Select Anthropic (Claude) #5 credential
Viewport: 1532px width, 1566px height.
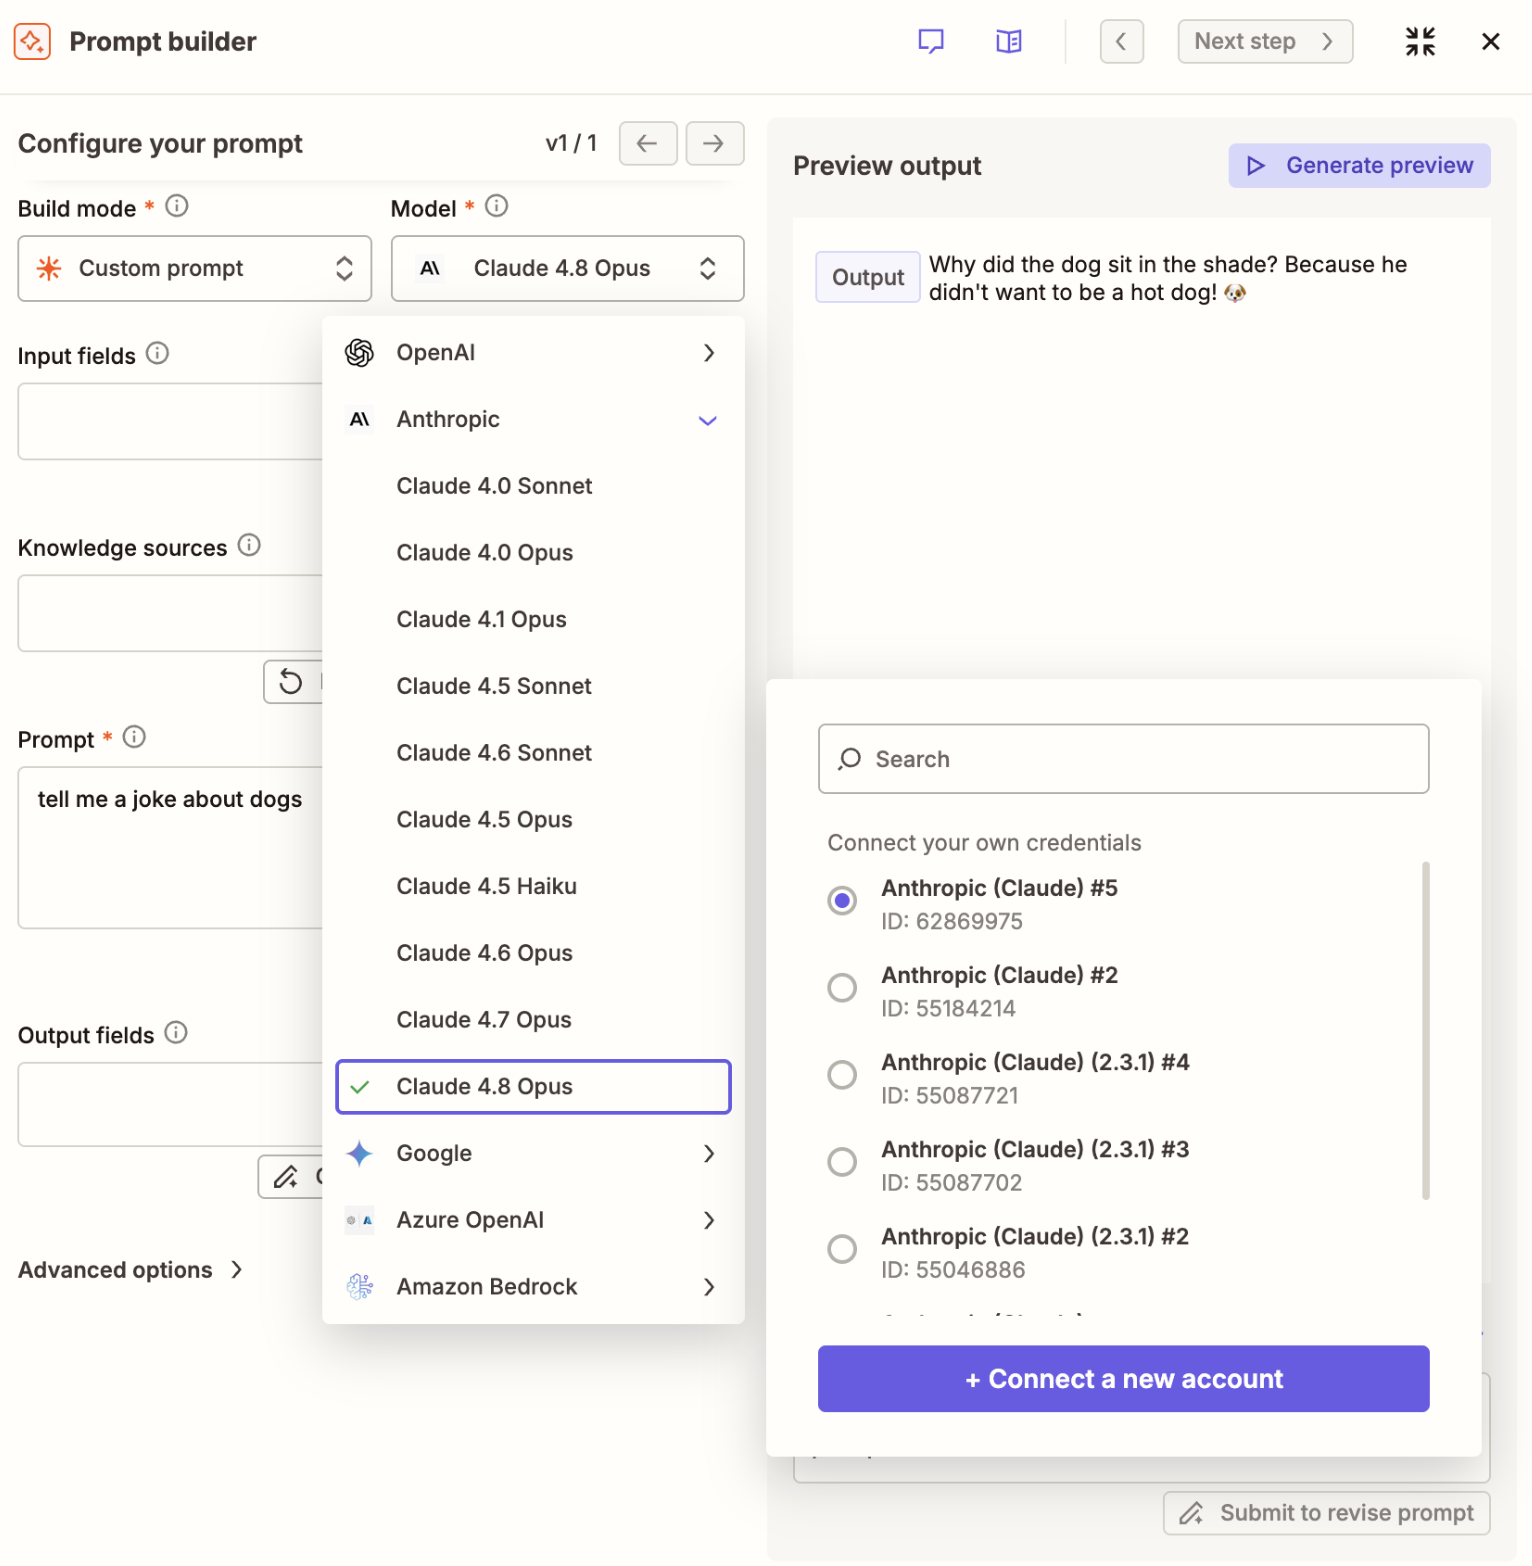[x=842, y=901]
